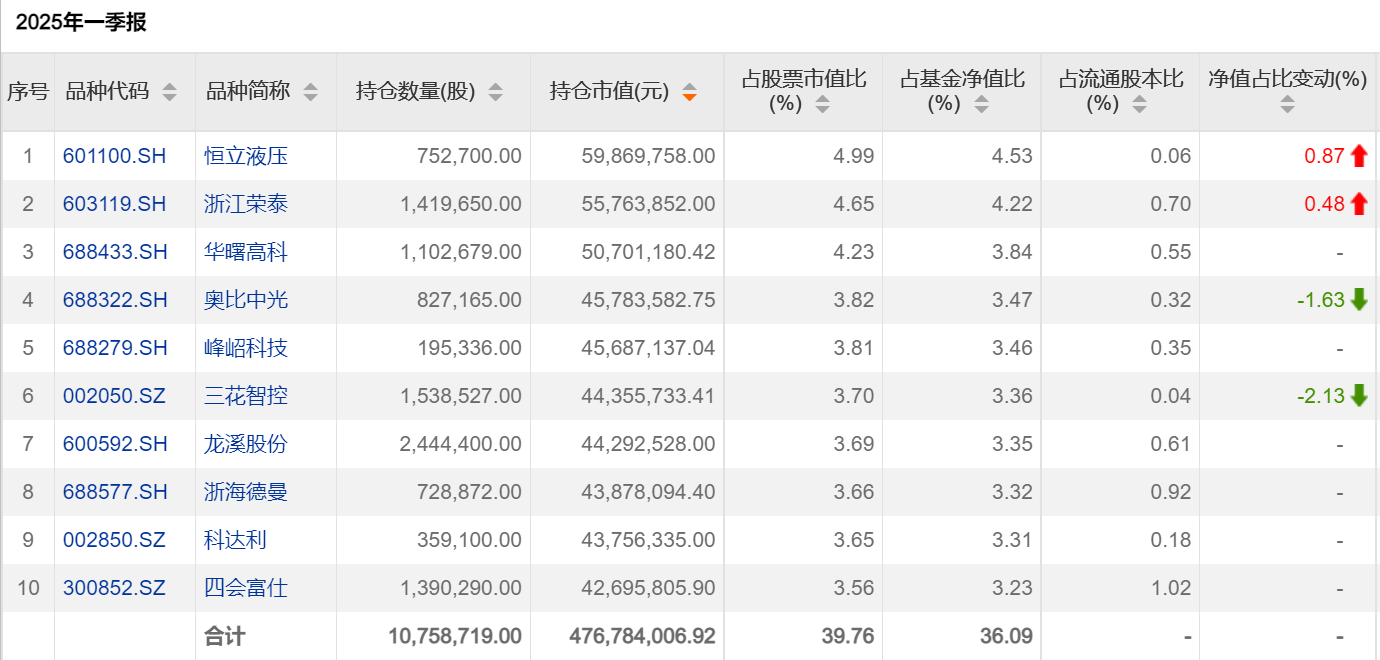Open stock code 600592.SH link
The height and width of the screenshot is (660, 1380).
(x=115, y=444)
